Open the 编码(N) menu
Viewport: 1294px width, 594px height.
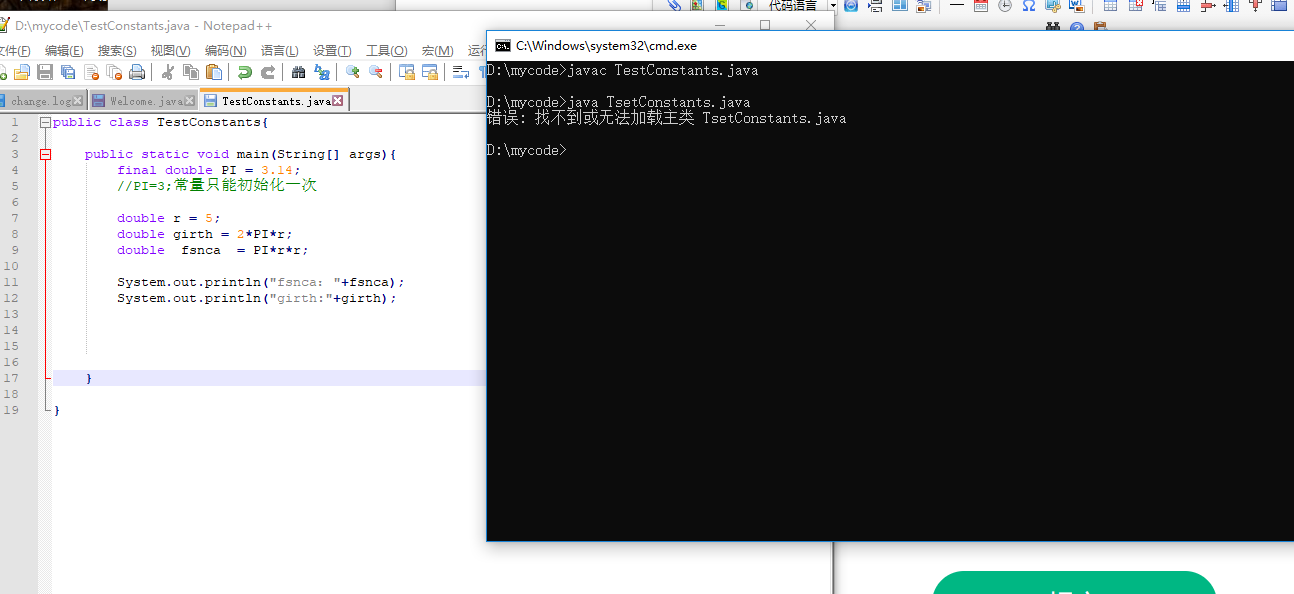click(x=225, y=51)
